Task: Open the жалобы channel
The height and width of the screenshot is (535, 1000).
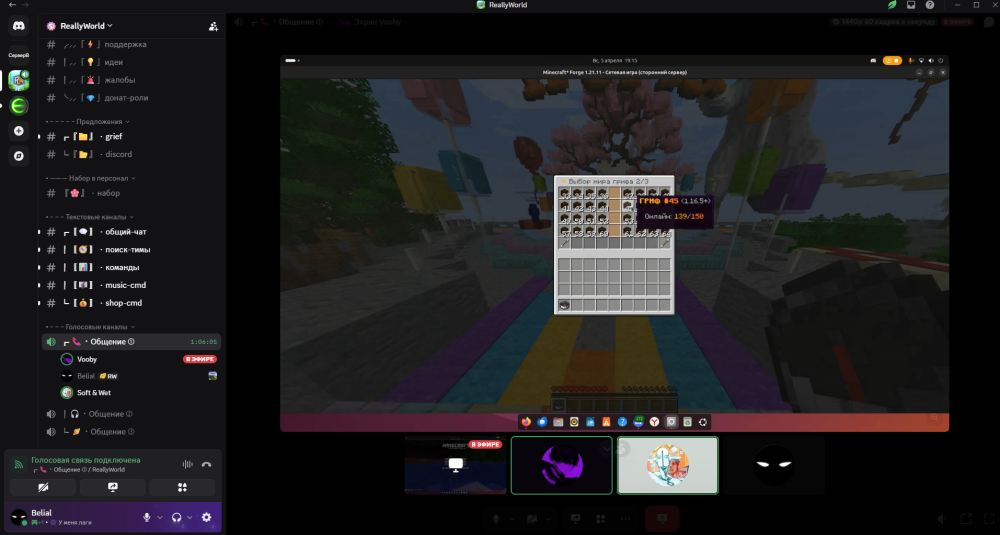Action: (x=132, y=80)
